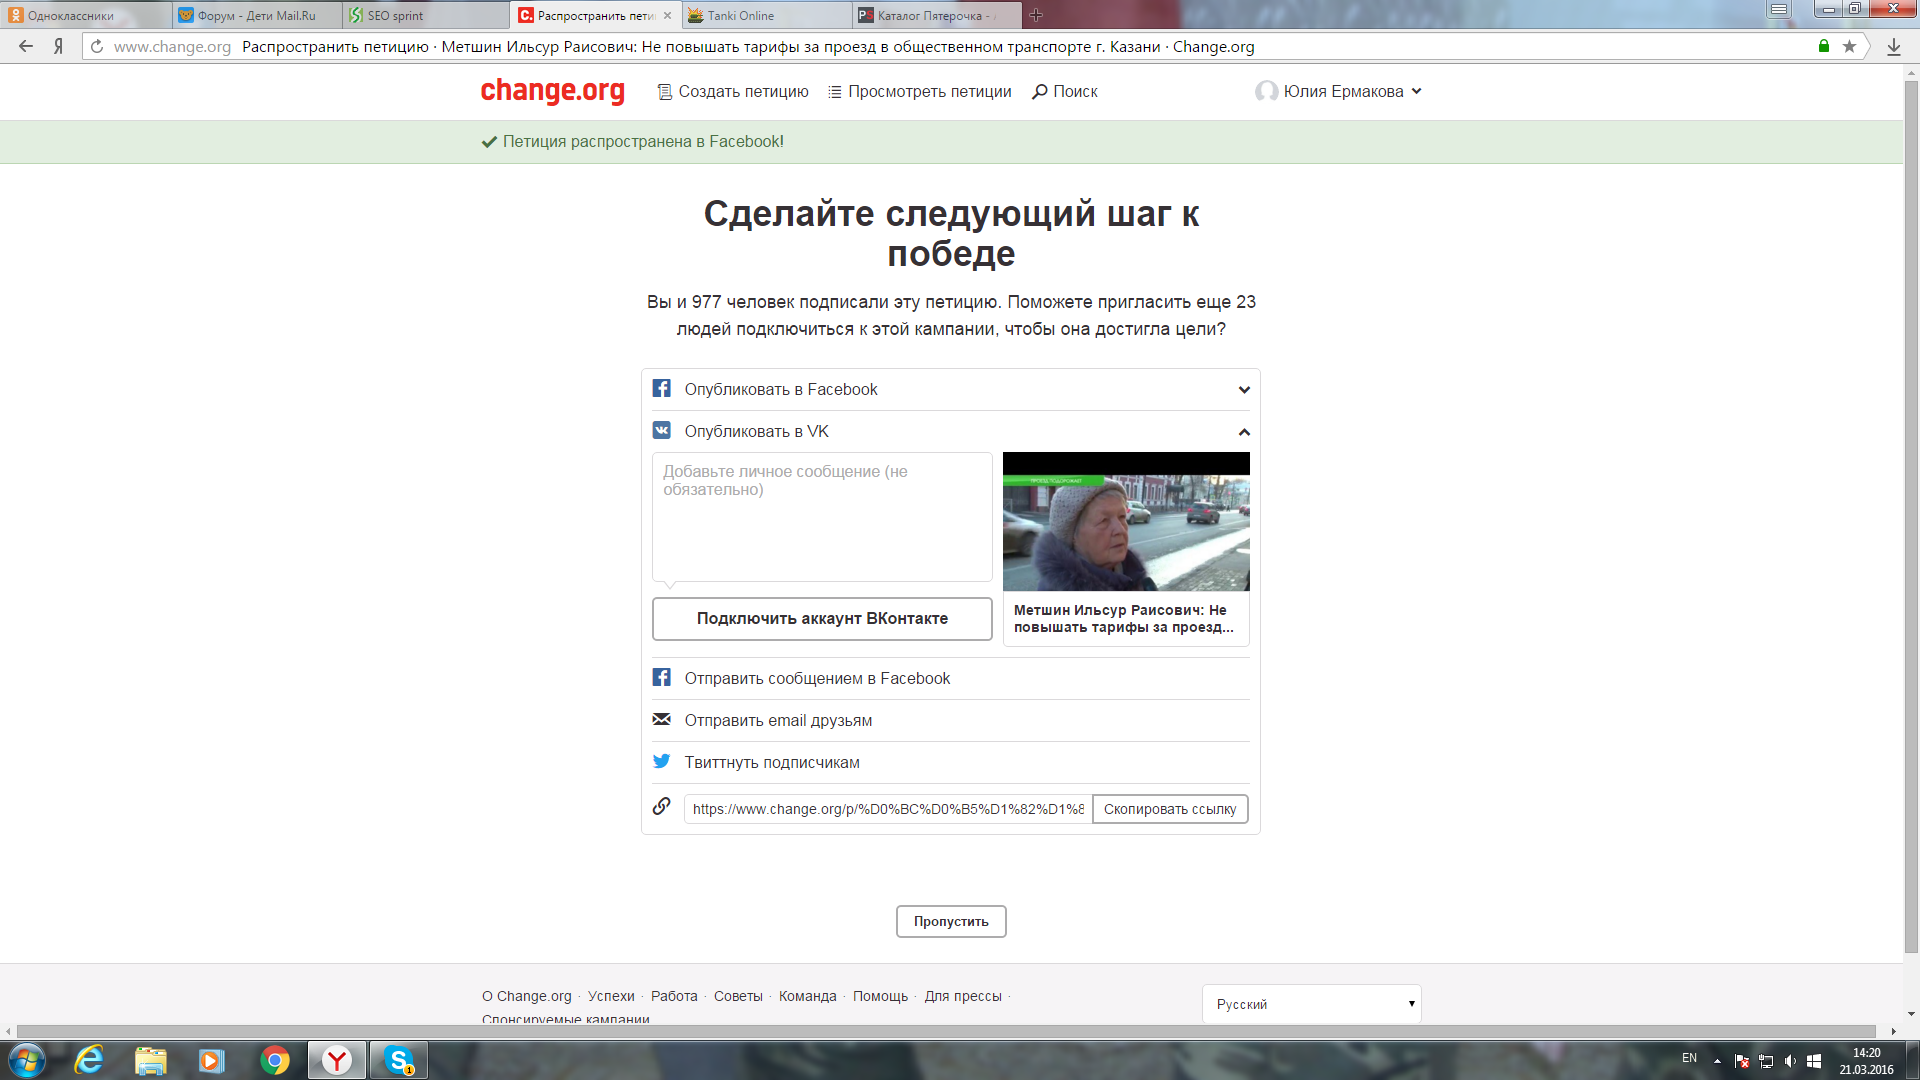This screenshot has width=1920, height=1080.
Task: Click the Скопировать ссылку button
Action: [1170, 809]
